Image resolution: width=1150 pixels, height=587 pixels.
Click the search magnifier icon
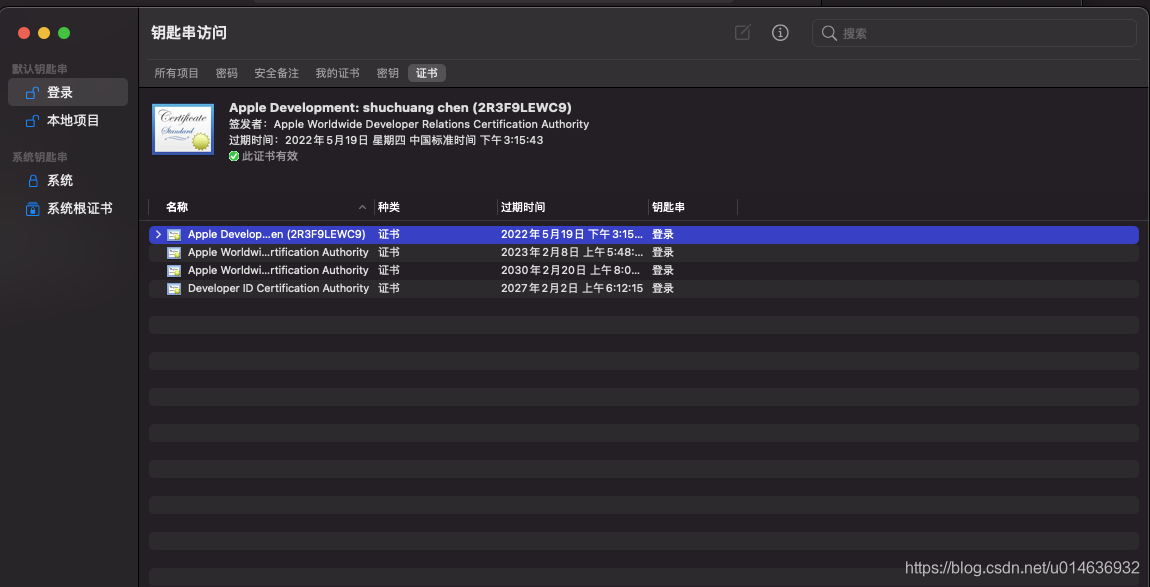tap(829, 33)
